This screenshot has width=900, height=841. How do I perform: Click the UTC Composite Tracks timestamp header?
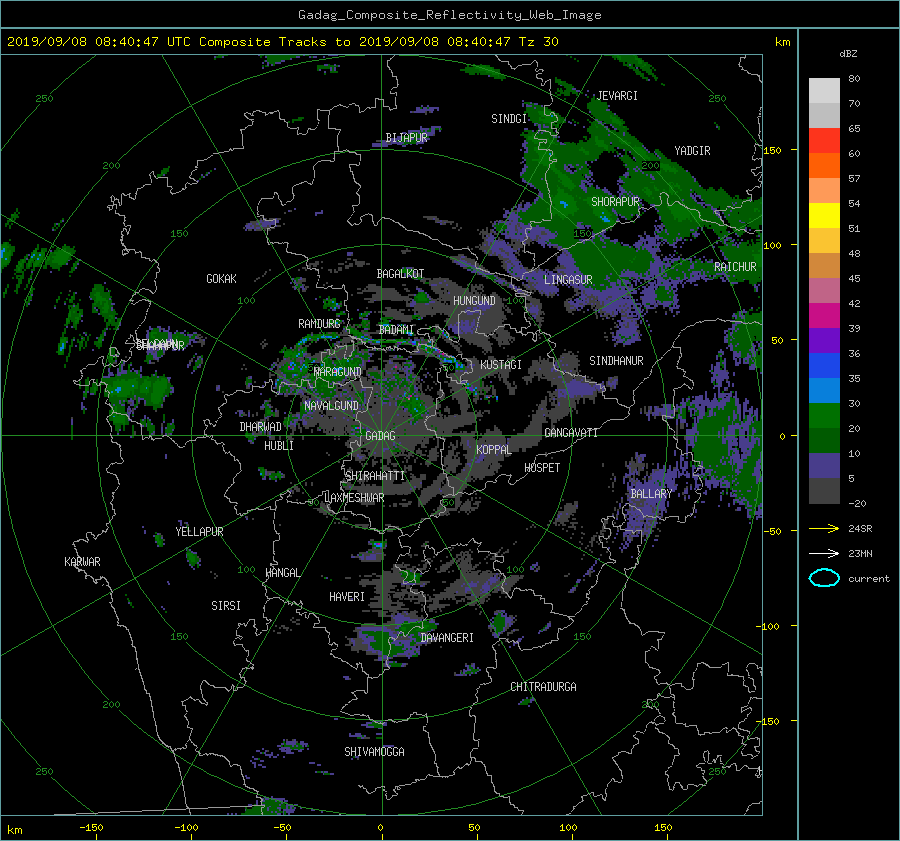coord(282,42)
